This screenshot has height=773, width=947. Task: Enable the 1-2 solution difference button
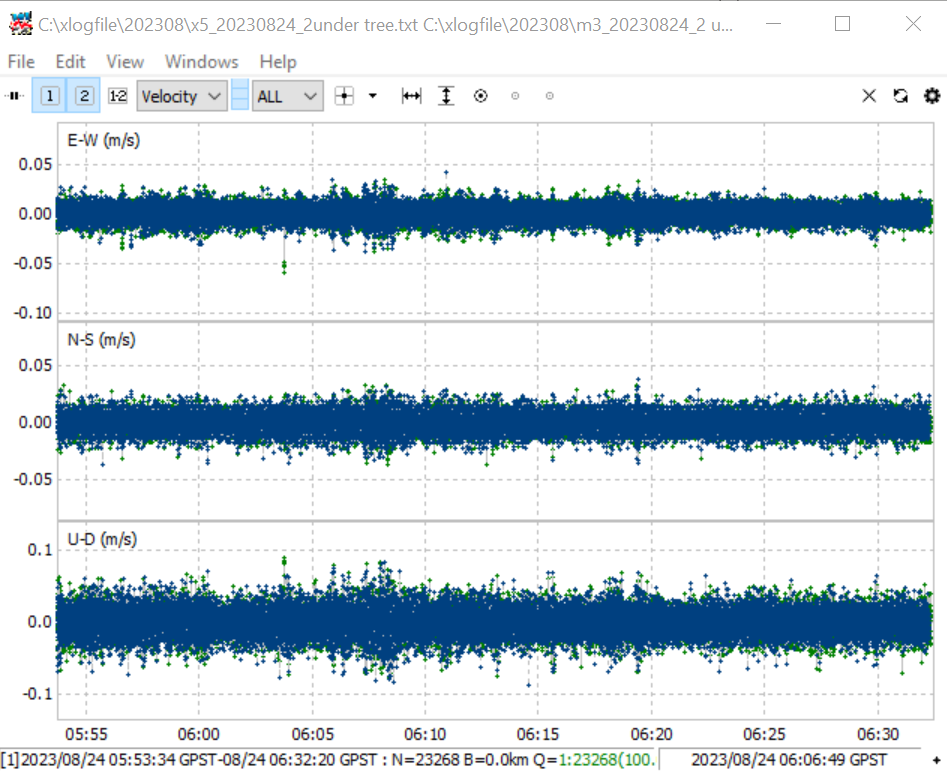118,95
